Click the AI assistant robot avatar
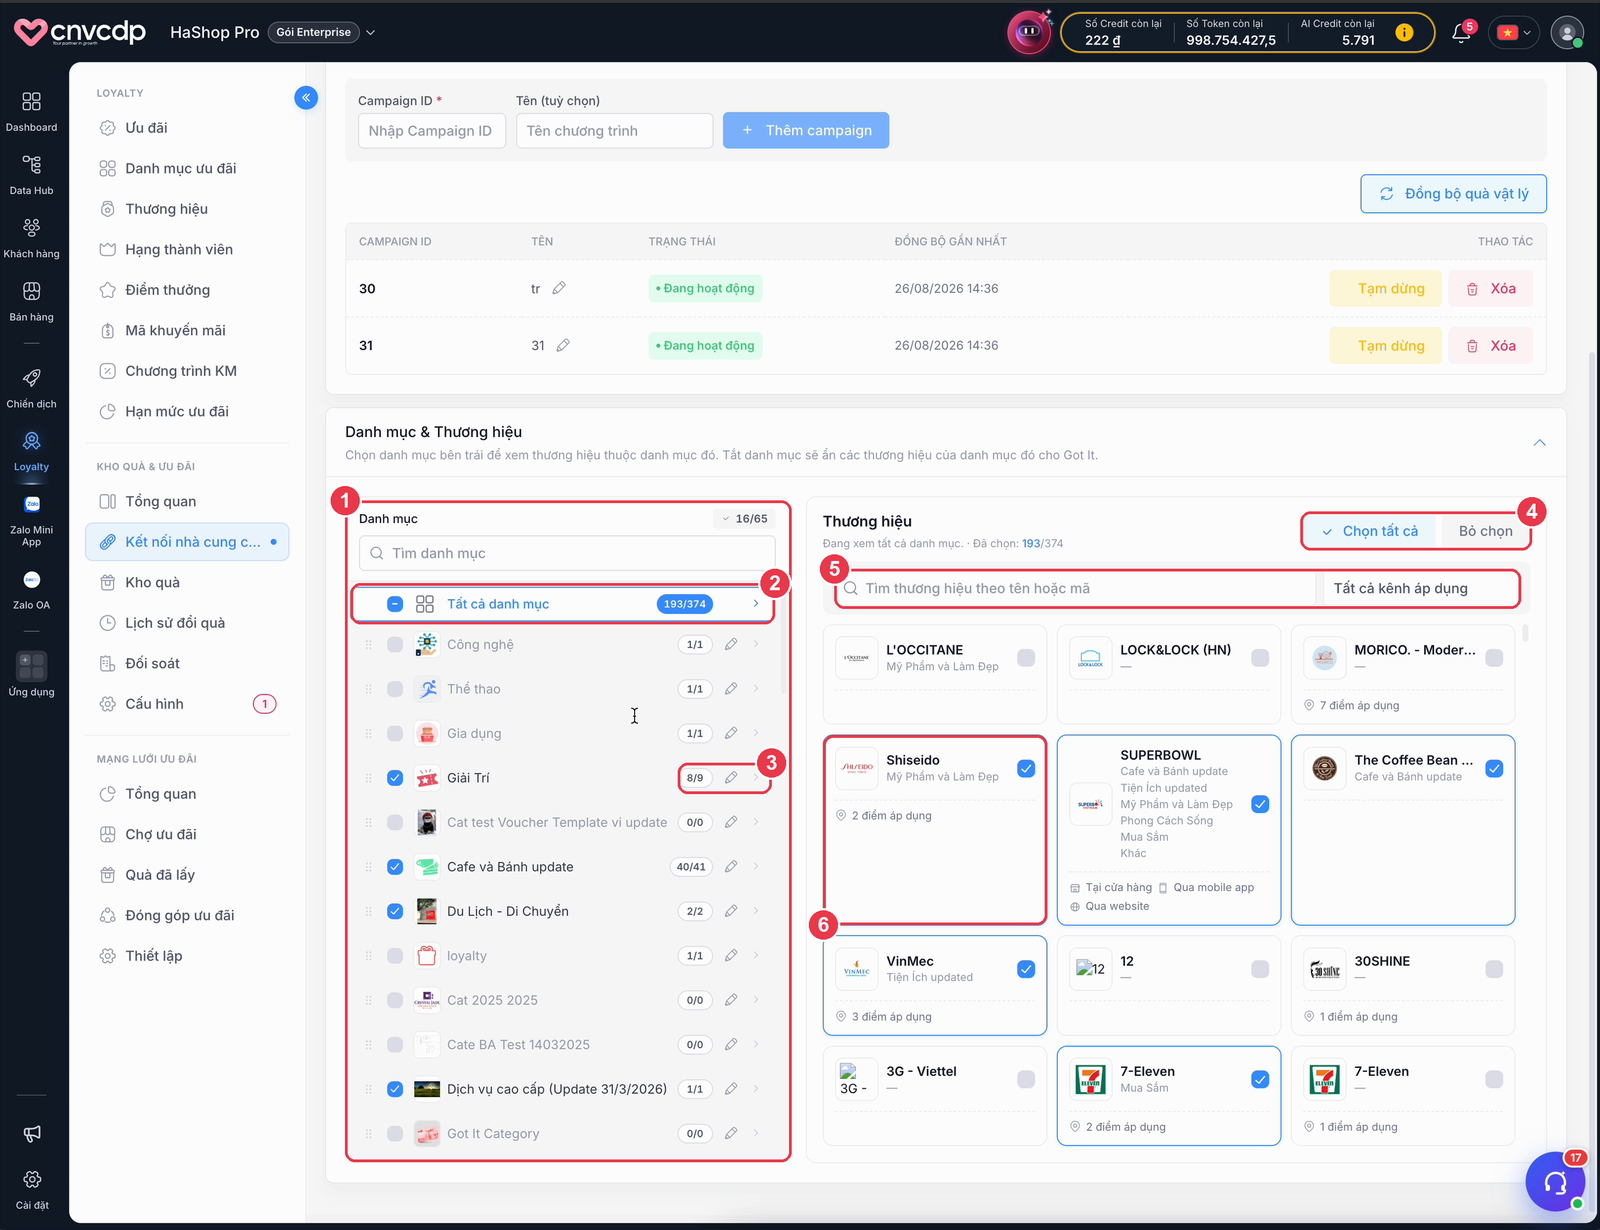Screen dimensions: 1600x1230 point(1028,32)
